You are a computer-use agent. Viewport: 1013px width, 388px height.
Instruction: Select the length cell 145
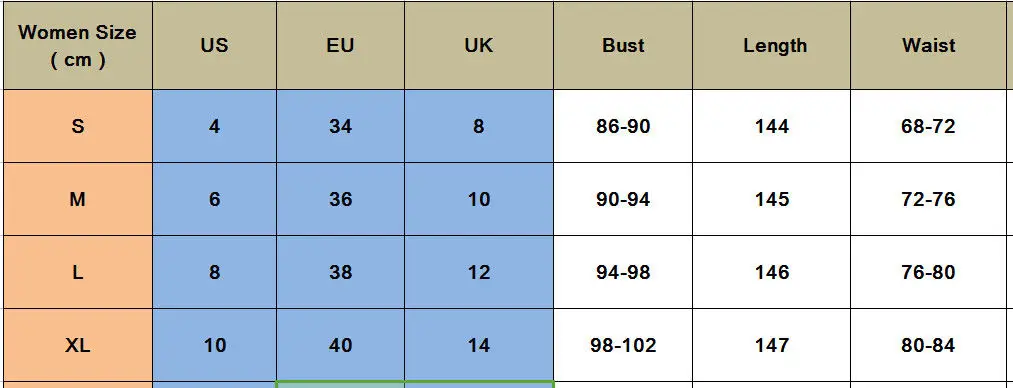(x=771, y=199)
